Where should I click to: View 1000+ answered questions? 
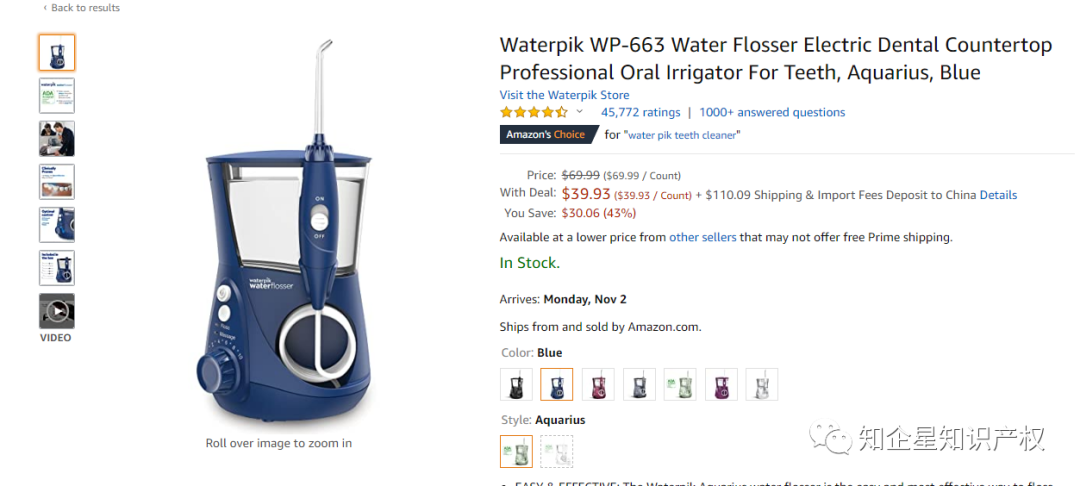[772, 112]
